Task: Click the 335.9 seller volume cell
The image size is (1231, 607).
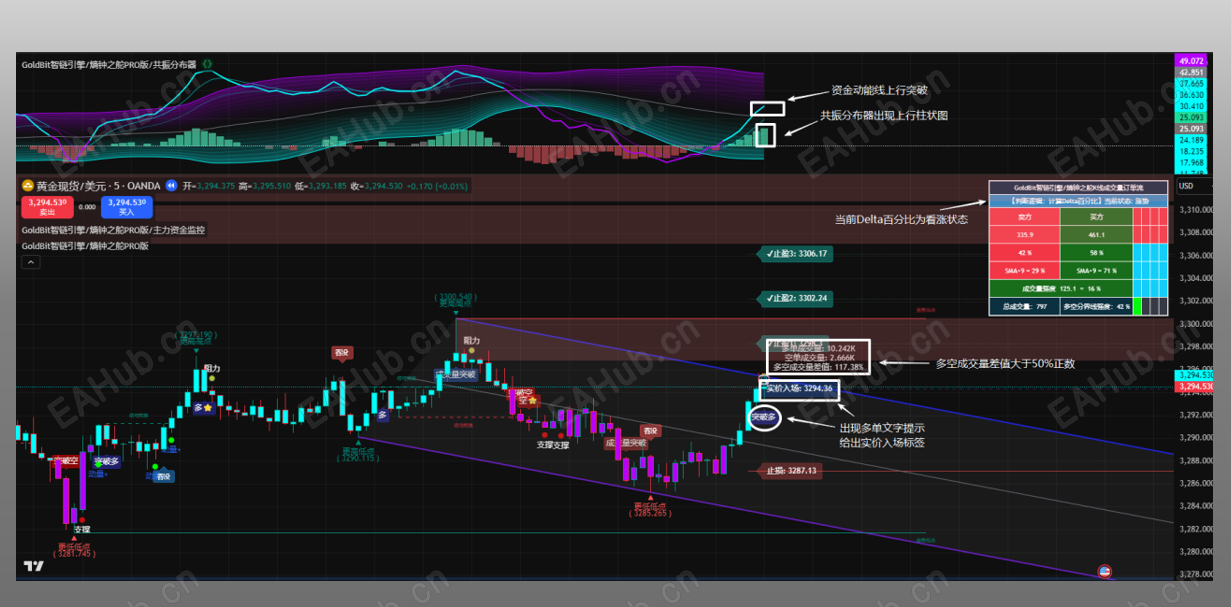Action: (x=1024, y=234)
